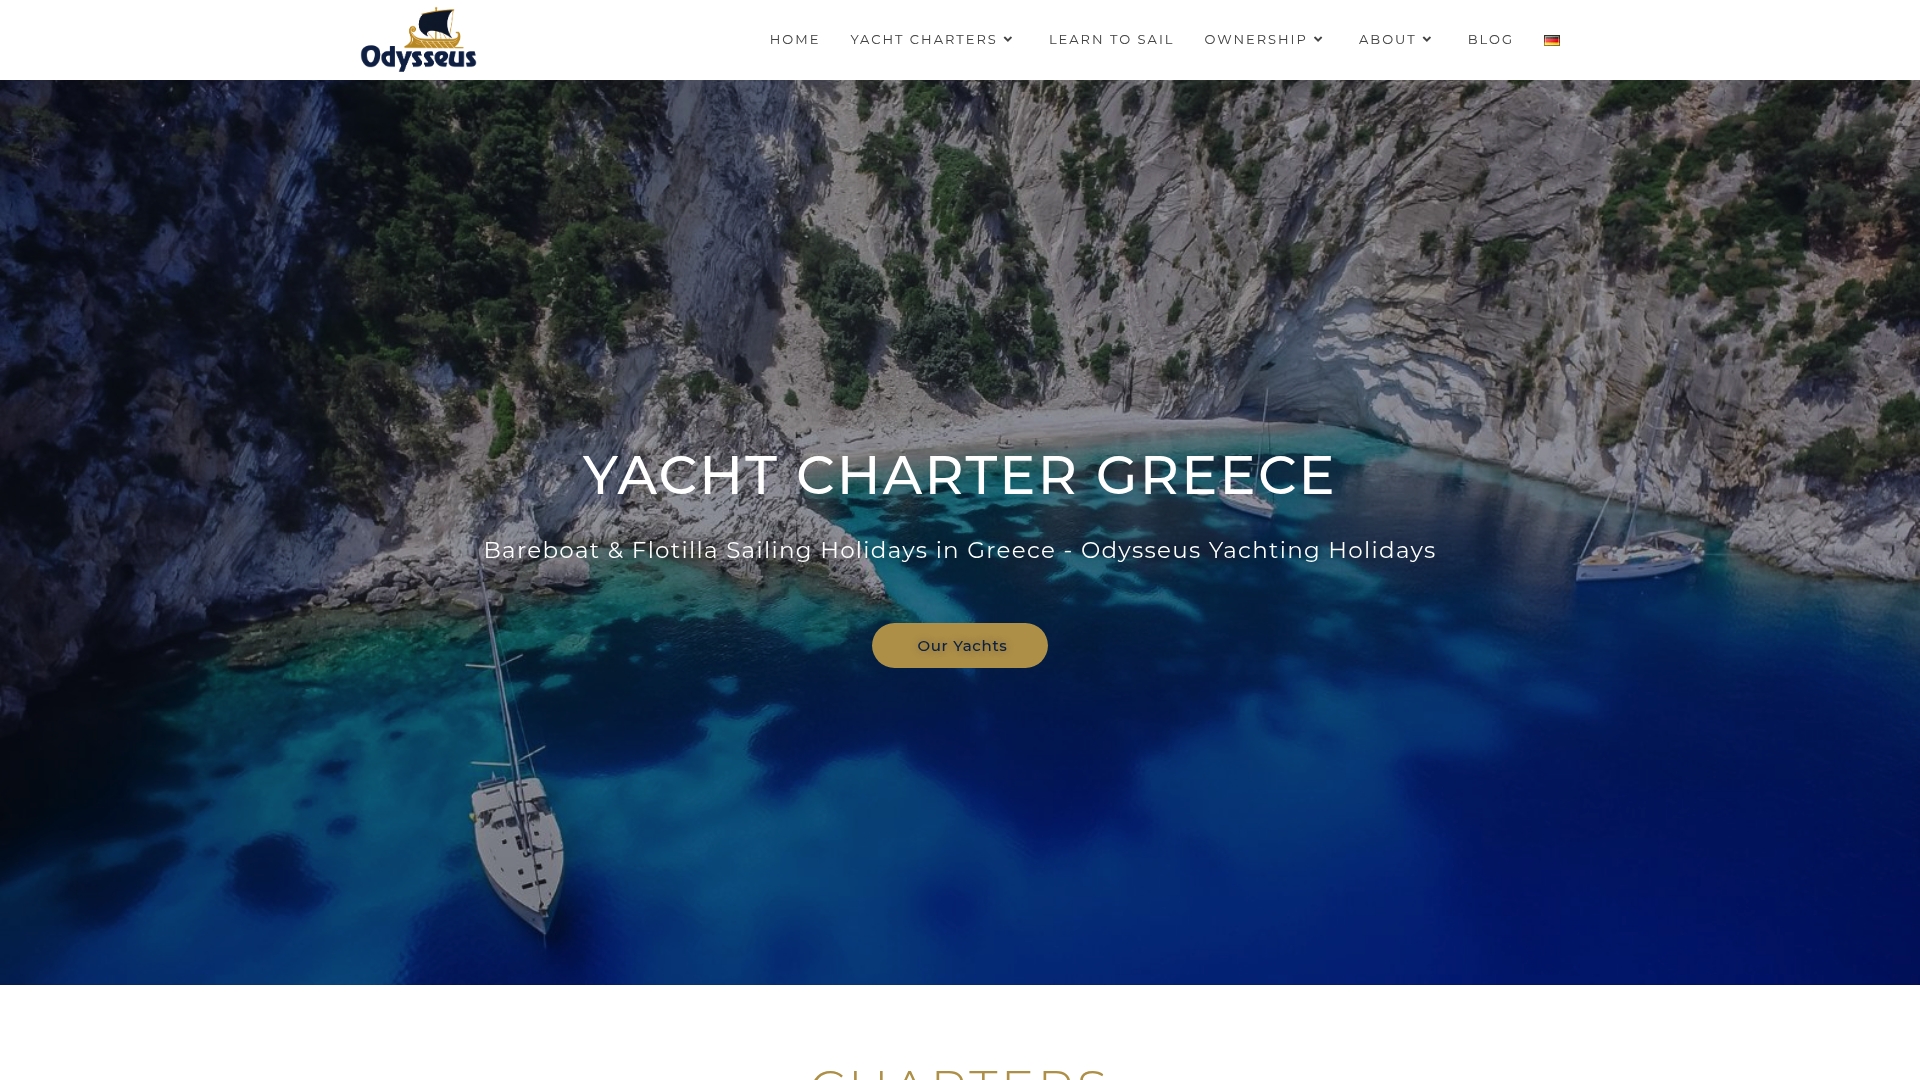This screenshot has height=1080, width=1920.
Task: Switch language via German flag icon
Action: click(x=1552, y=40)
